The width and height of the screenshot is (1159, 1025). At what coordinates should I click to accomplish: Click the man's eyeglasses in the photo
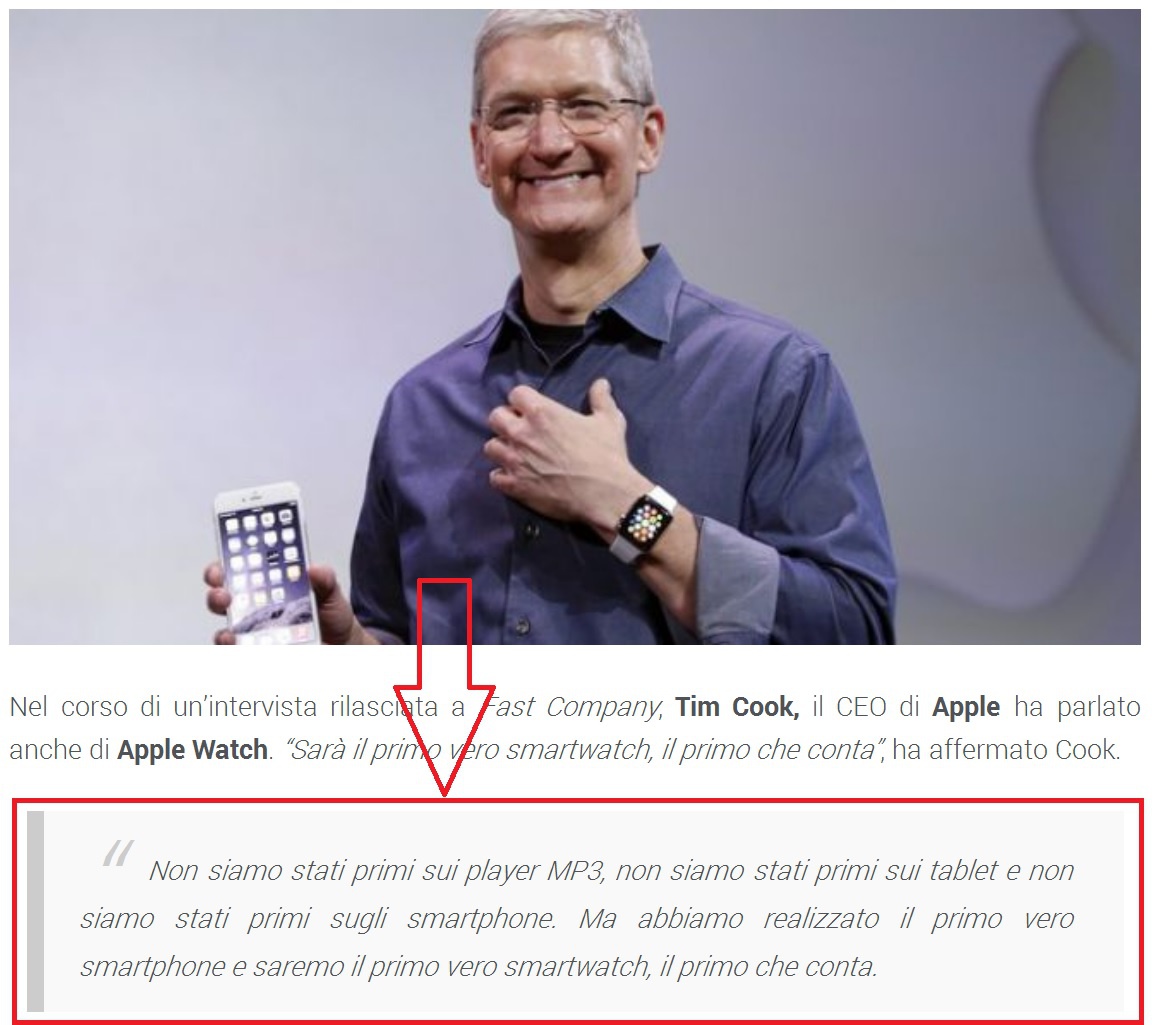click(562, 115)
